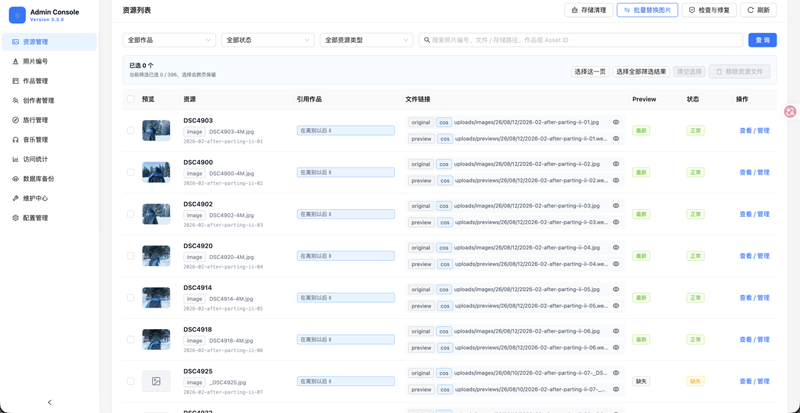Click eye icon for original after-parting-ii-02.jpg

(x=616, y=164)
